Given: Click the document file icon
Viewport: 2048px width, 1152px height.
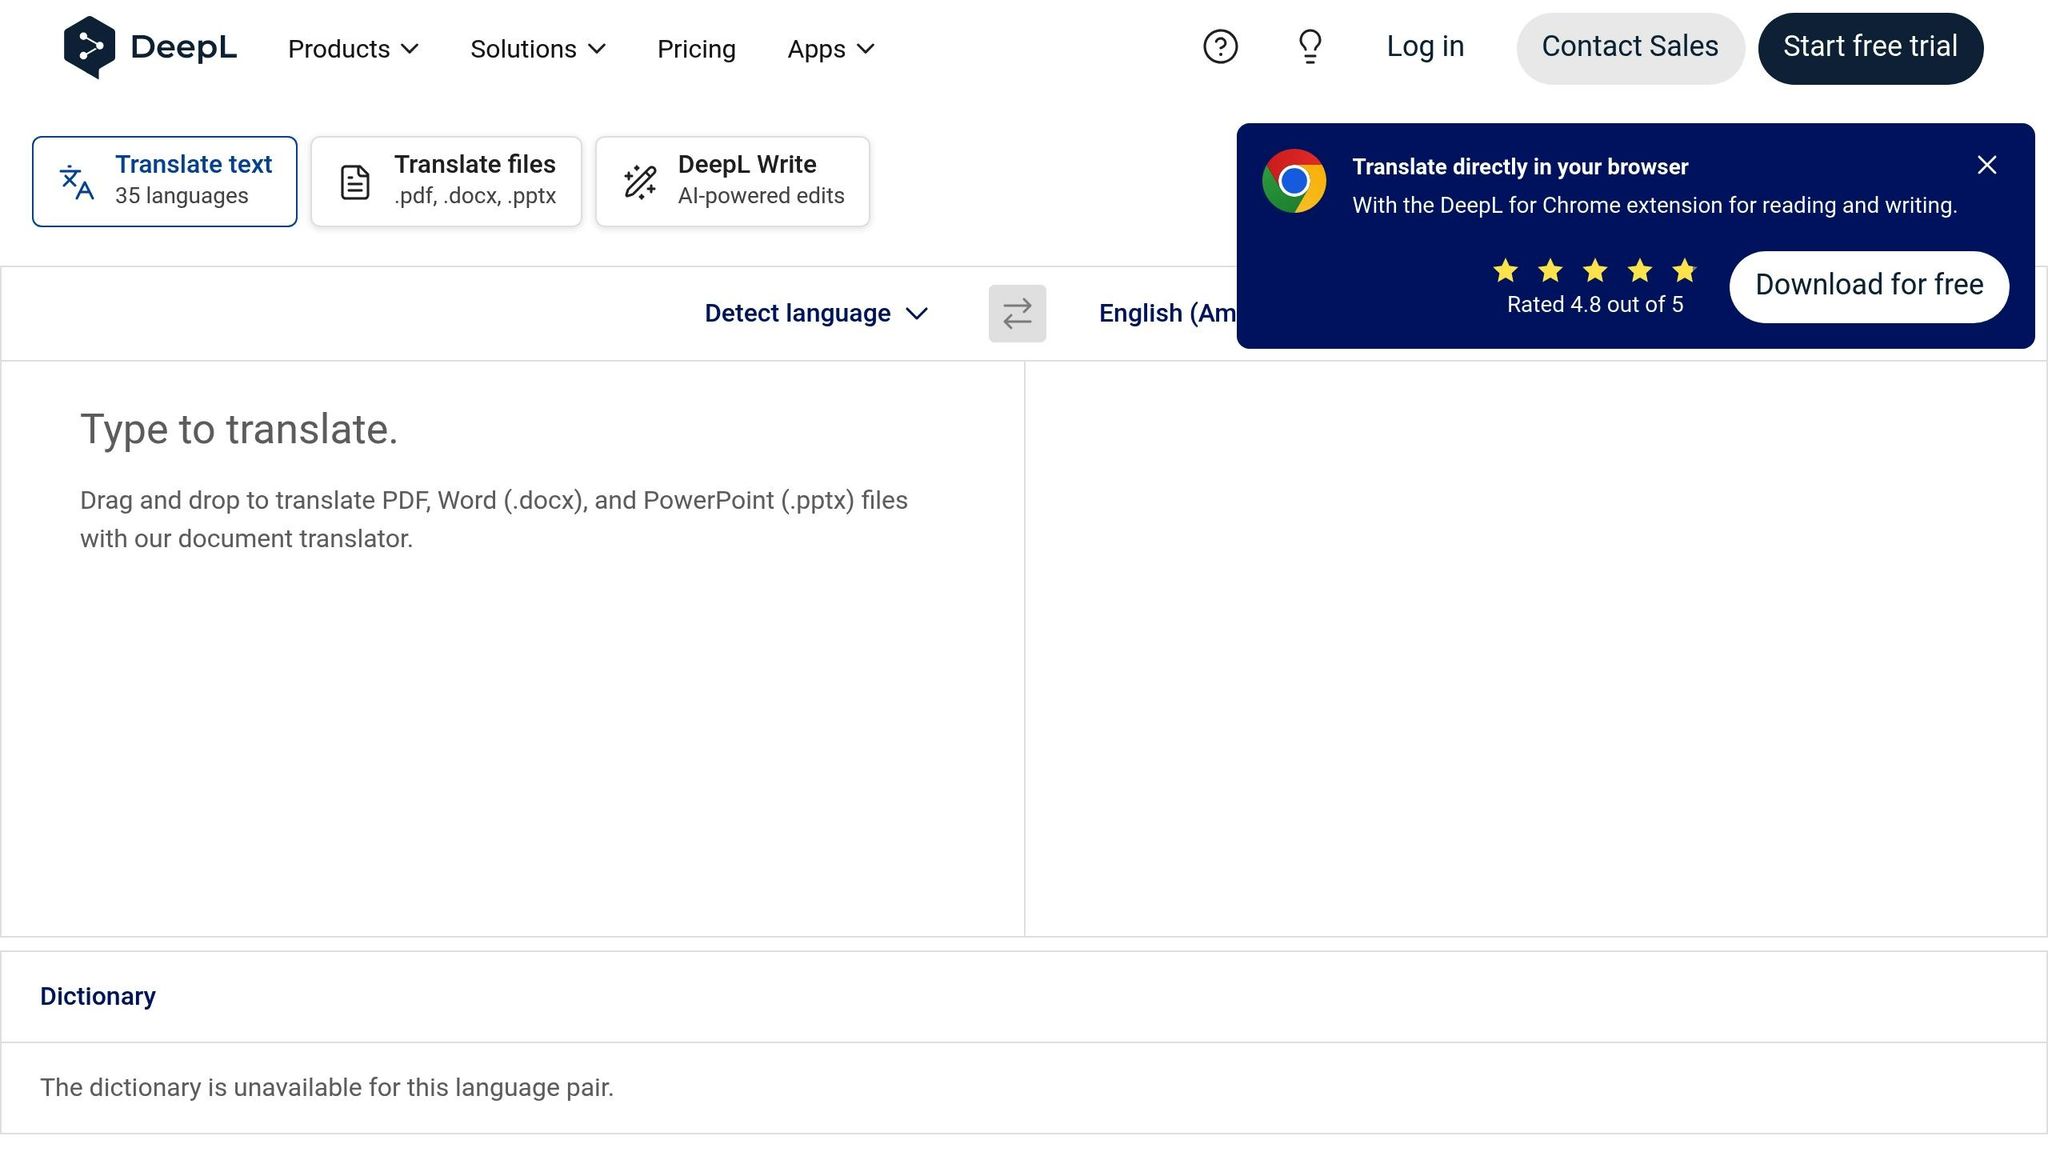Looking at the screenshot, I should click(x=355, y=182).
